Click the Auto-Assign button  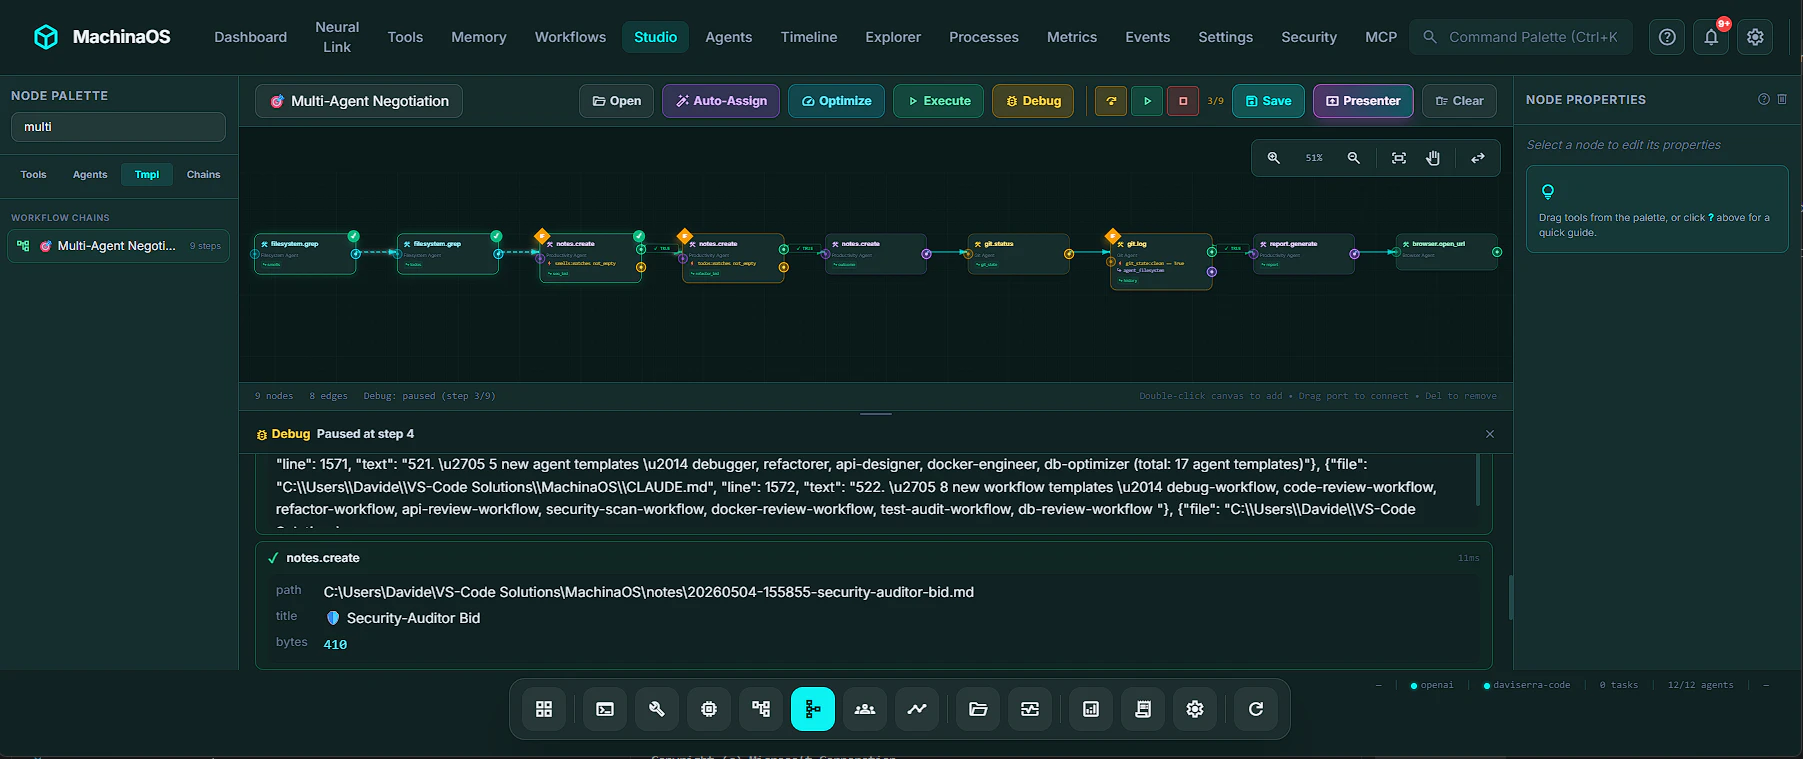pyautogui.click(x=721, y=101)
